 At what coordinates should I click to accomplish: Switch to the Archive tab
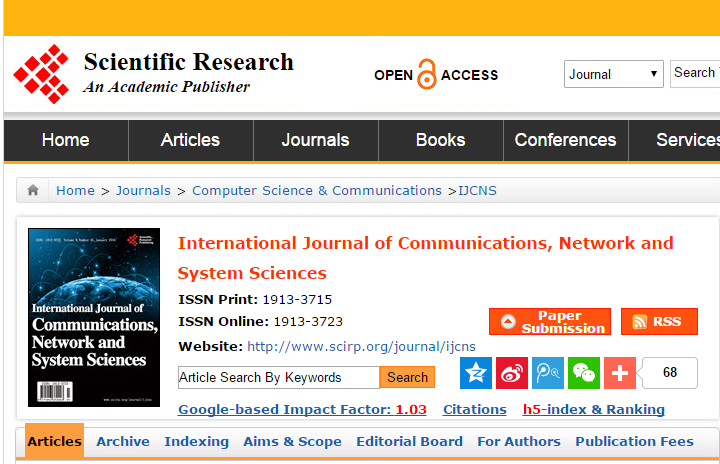point(123,441)
